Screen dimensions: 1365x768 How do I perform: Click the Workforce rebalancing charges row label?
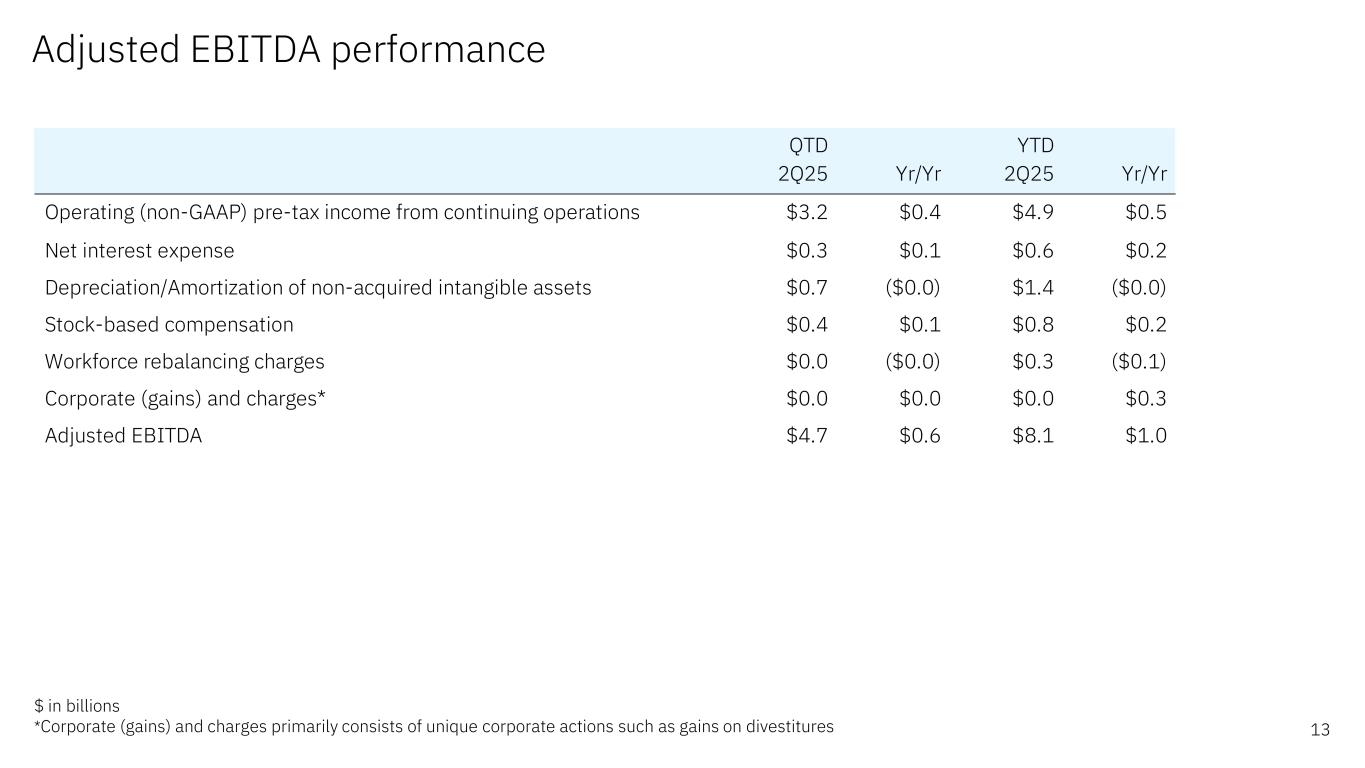pos(184,362)
